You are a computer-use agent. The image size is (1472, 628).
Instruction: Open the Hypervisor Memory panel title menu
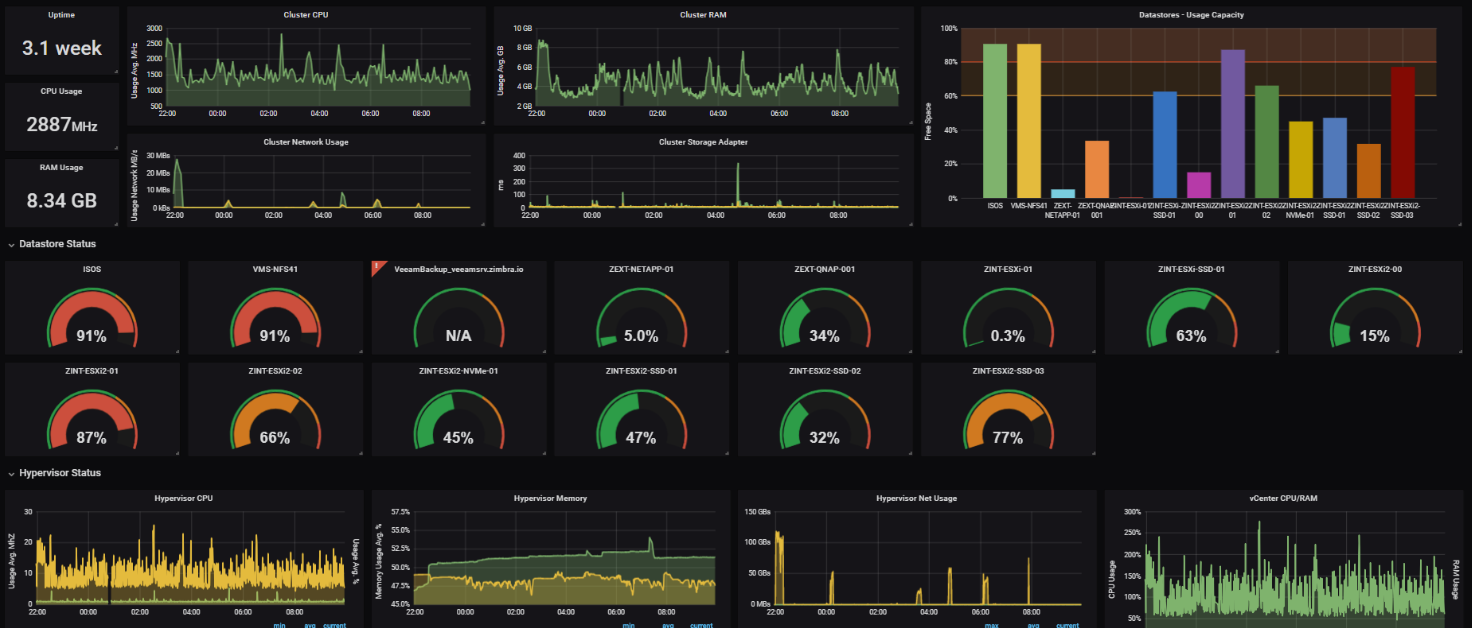point(550,498)
